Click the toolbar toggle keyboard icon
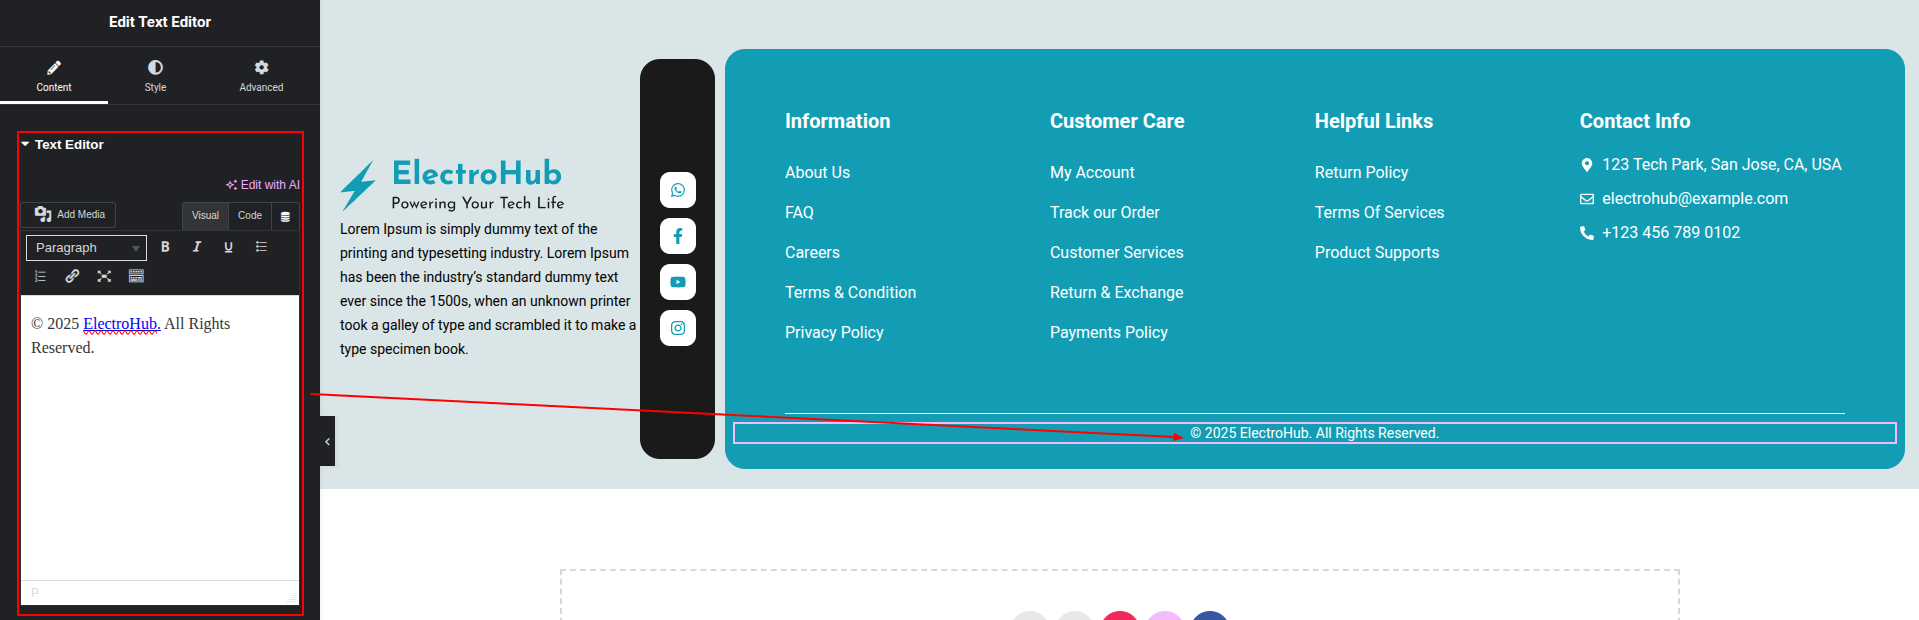This screenshot has height=620, width=1919. pyautogui.click(x=136, y=276)
